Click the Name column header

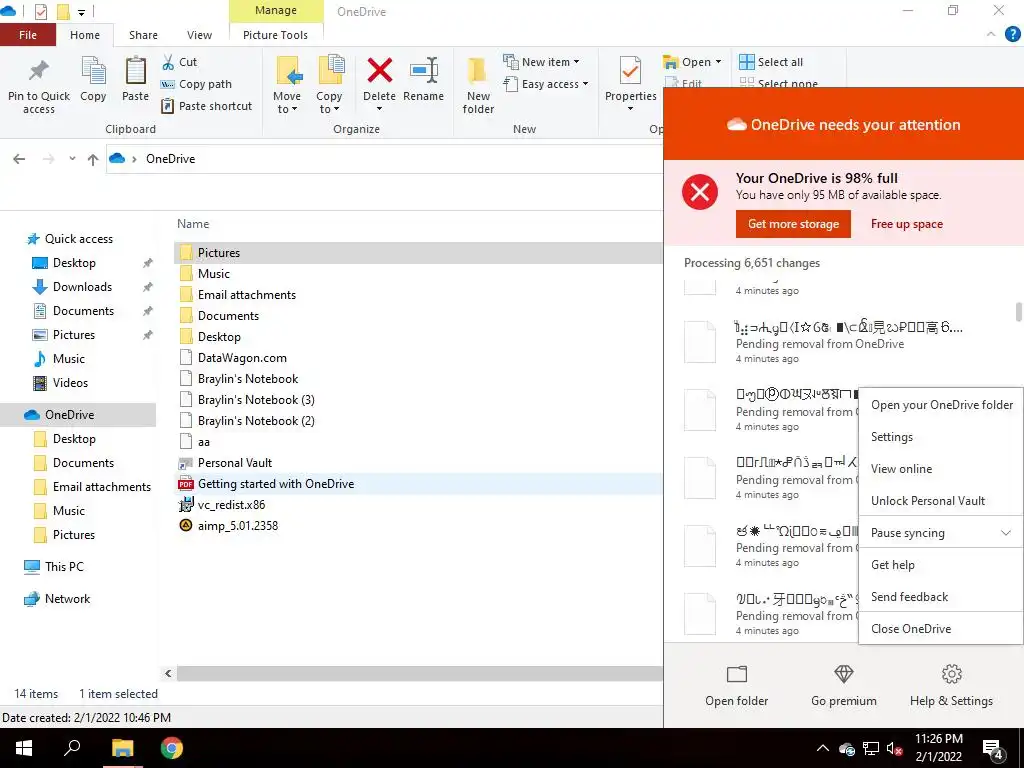(x=193, y=224)
